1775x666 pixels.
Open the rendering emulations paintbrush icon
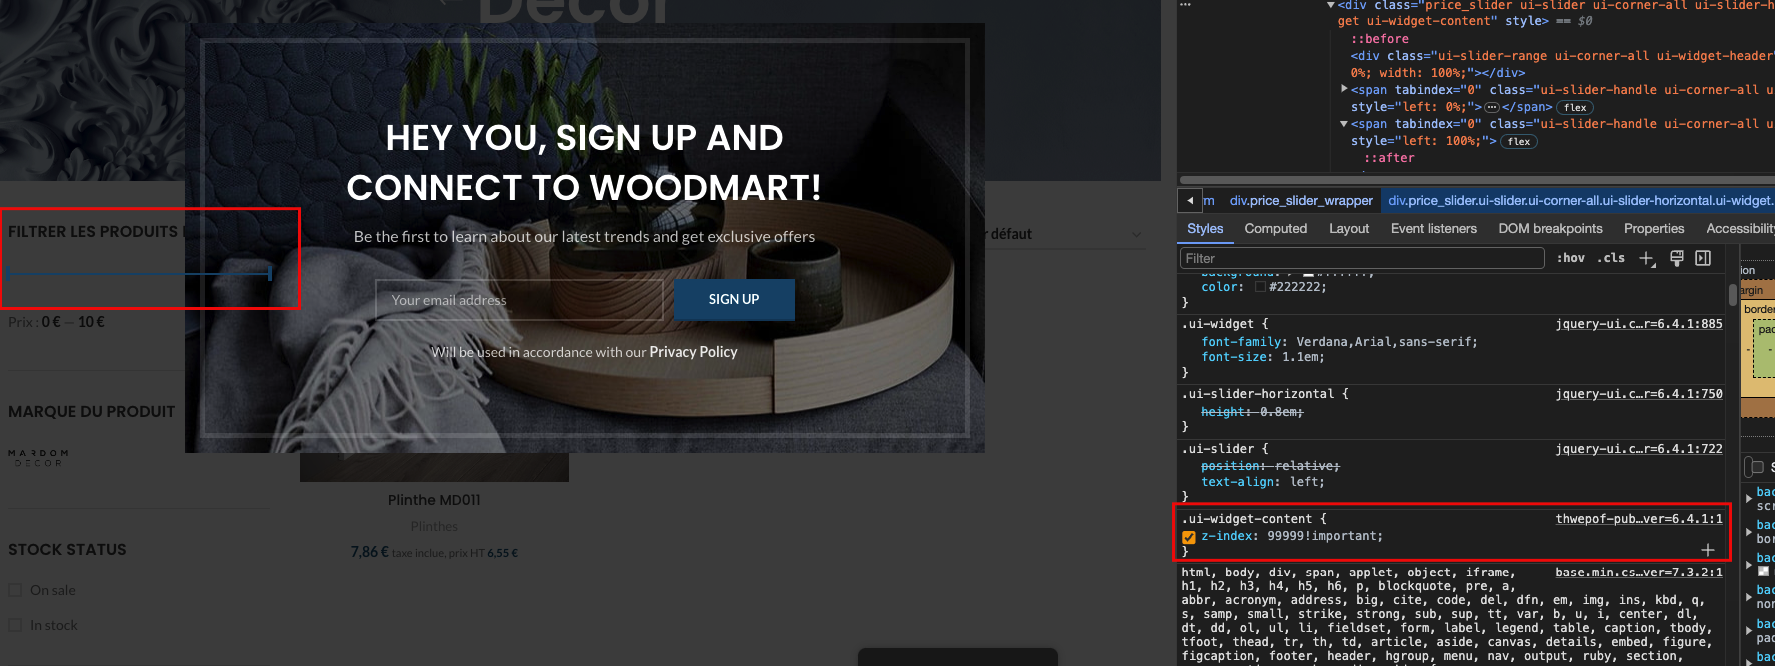[1677, 258]
